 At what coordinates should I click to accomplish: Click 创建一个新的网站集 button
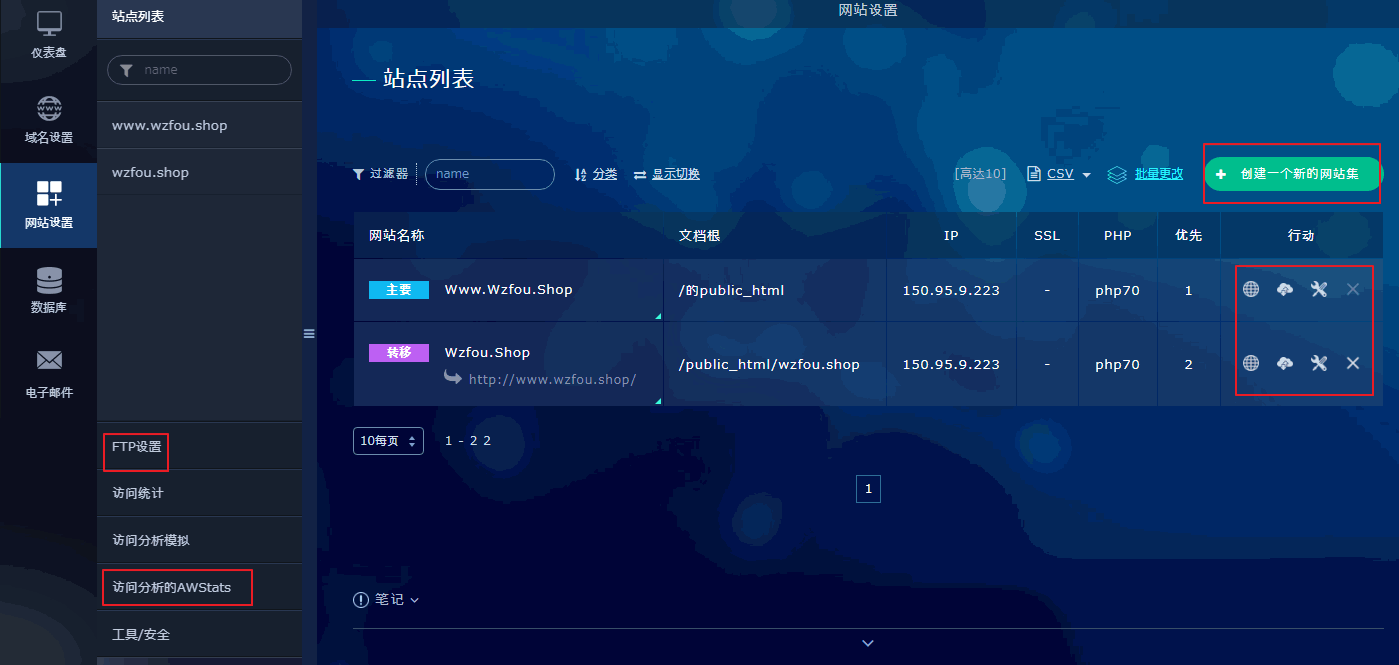[x=1292, y=174]
